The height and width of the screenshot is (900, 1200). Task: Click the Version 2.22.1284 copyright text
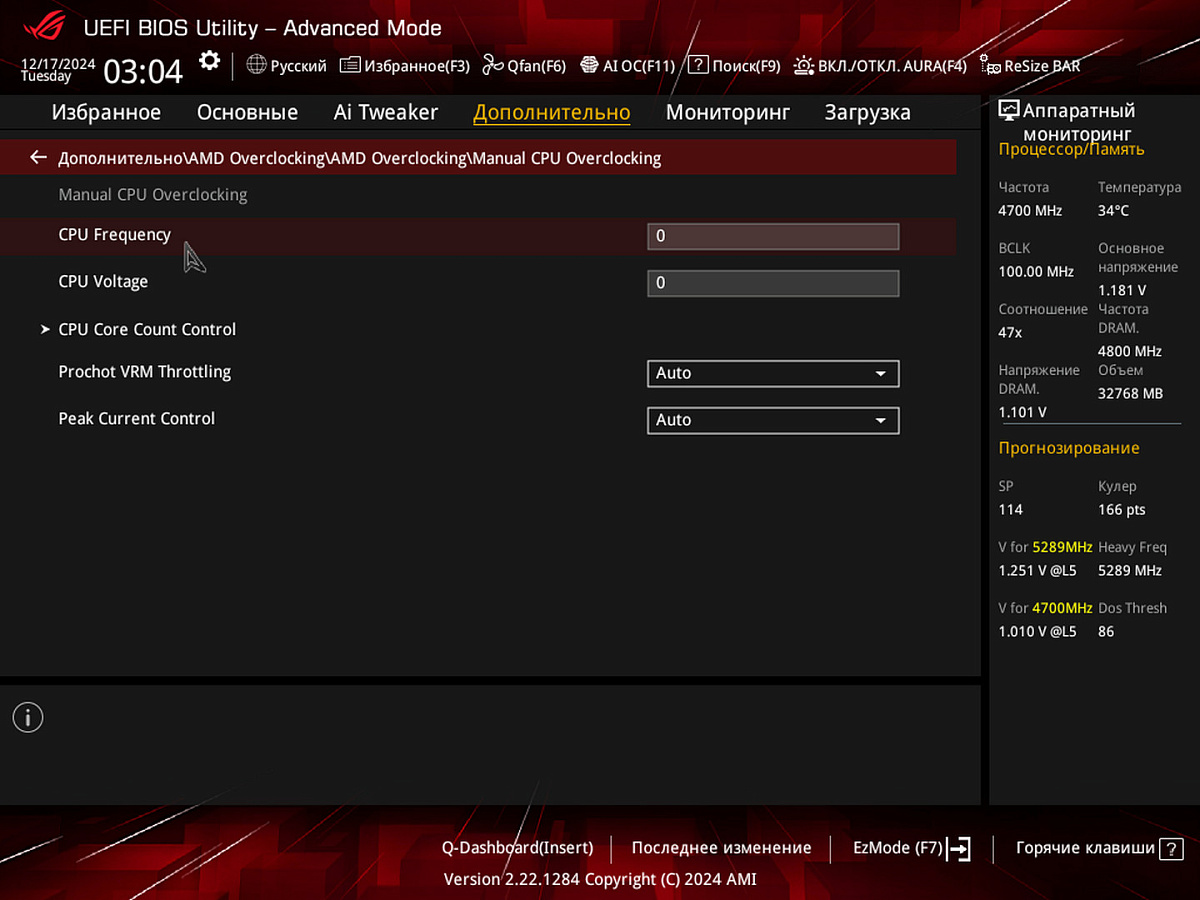coord(600,880)
